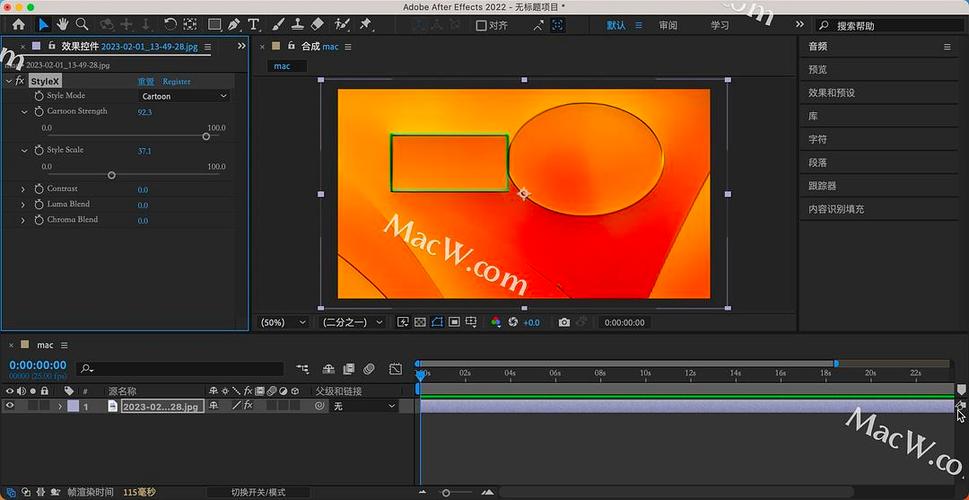Click the reset exposure icon
This screenshot has height=500, width=969.
[513, 323]
